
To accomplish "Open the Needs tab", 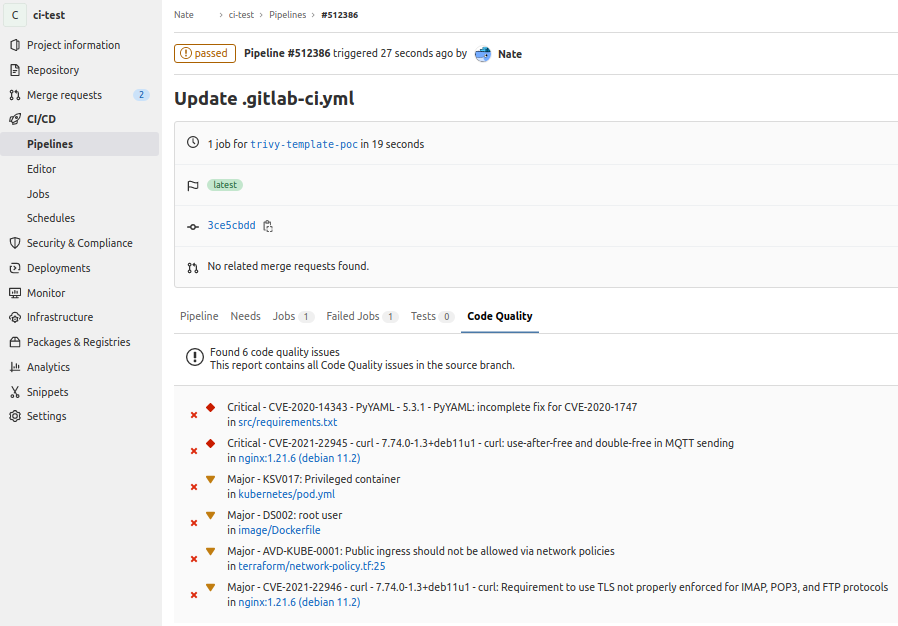I will coord(245,316).
